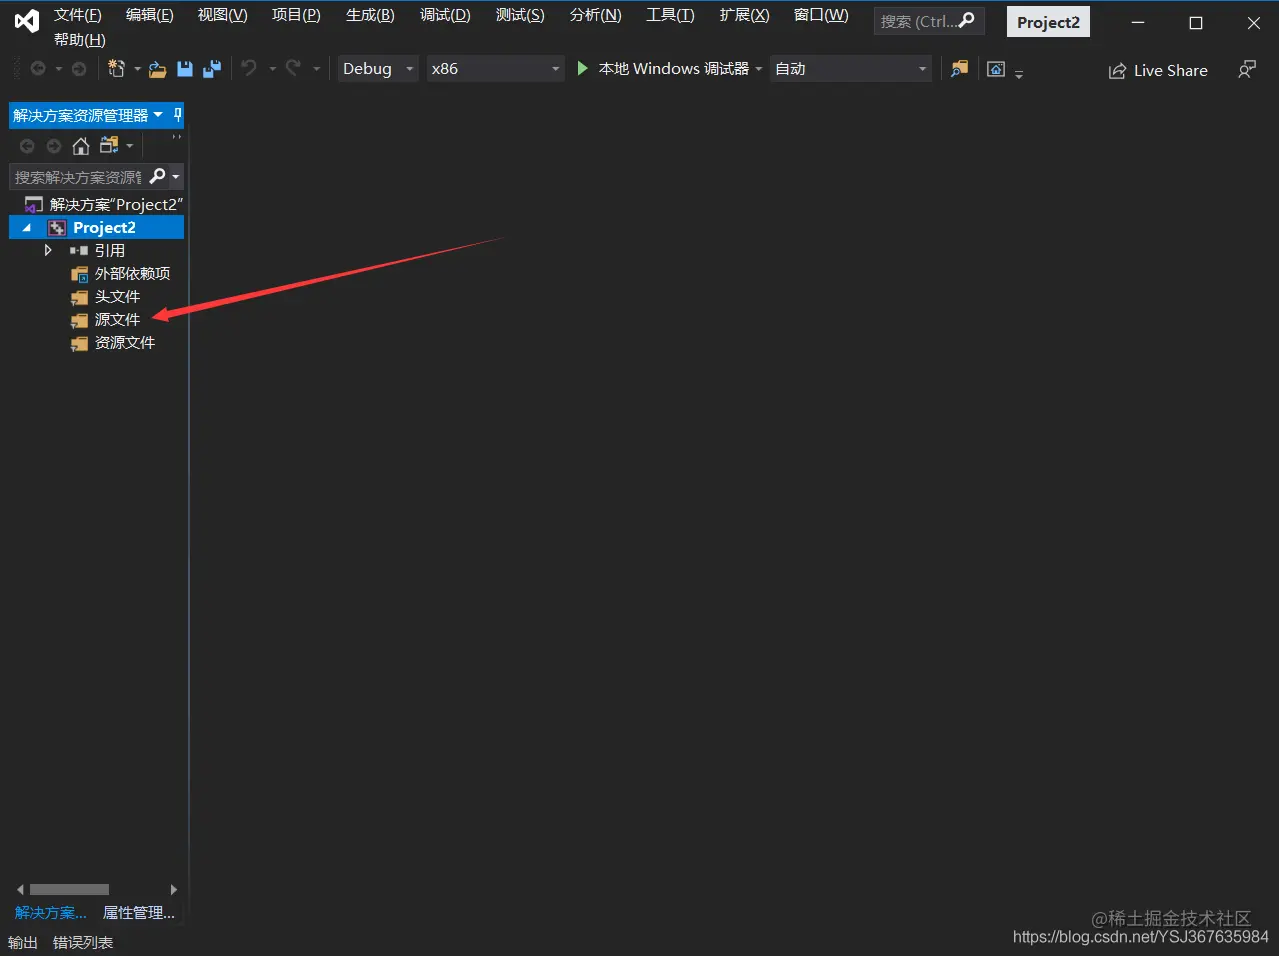Image resolution: width=1279 pixels, height=956 pixels.
Task: Click the New Project toolbar icon
Action: click(116, 69)
